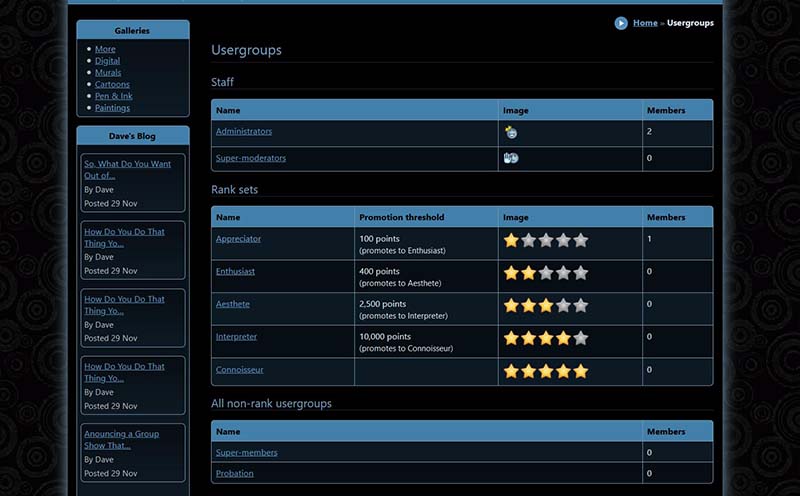
Task: Read 'So, What Do You Want Out of...' post
Action: (127, 169)
